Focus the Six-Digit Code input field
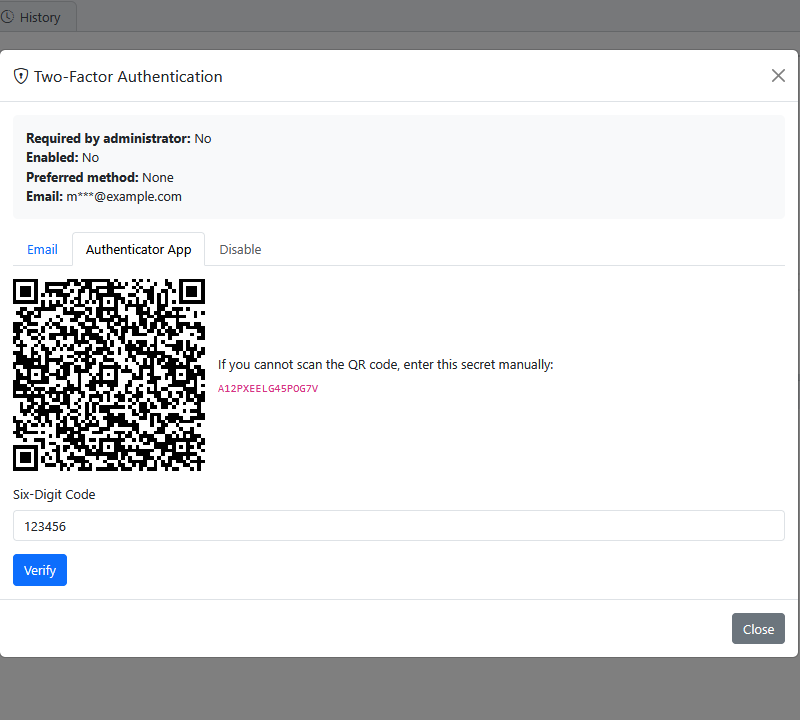Image resolution: width=800 pixels, height=720 pixels. pos(398,526)
